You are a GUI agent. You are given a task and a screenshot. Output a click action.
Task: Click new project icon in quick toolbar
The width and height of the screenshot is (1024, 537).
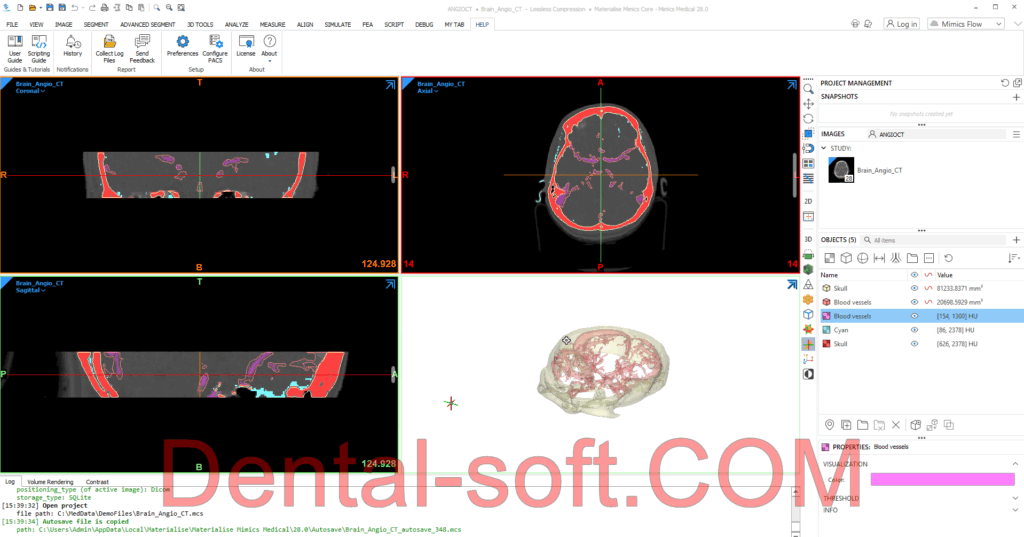click(20, 8)
